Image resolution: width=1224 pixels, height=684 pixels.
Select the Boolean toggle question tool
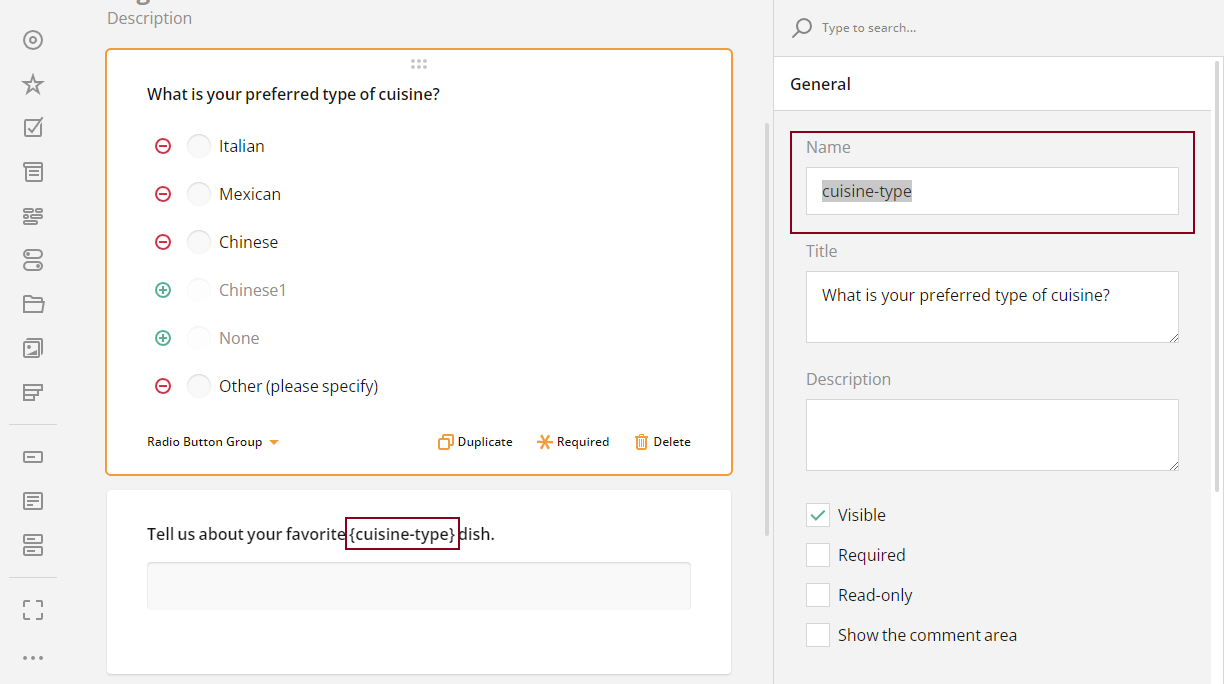pyautogui.click(x=32, y=260)
